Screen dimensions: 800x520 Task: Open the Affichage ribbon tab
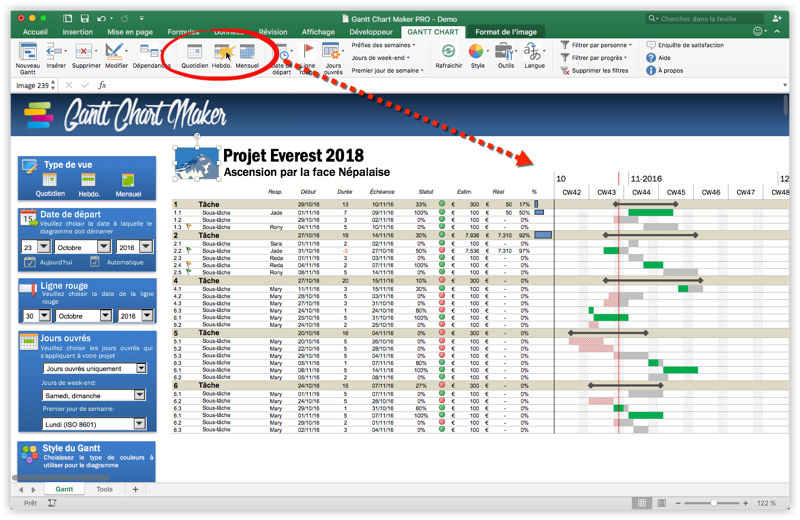pos(318,32)
